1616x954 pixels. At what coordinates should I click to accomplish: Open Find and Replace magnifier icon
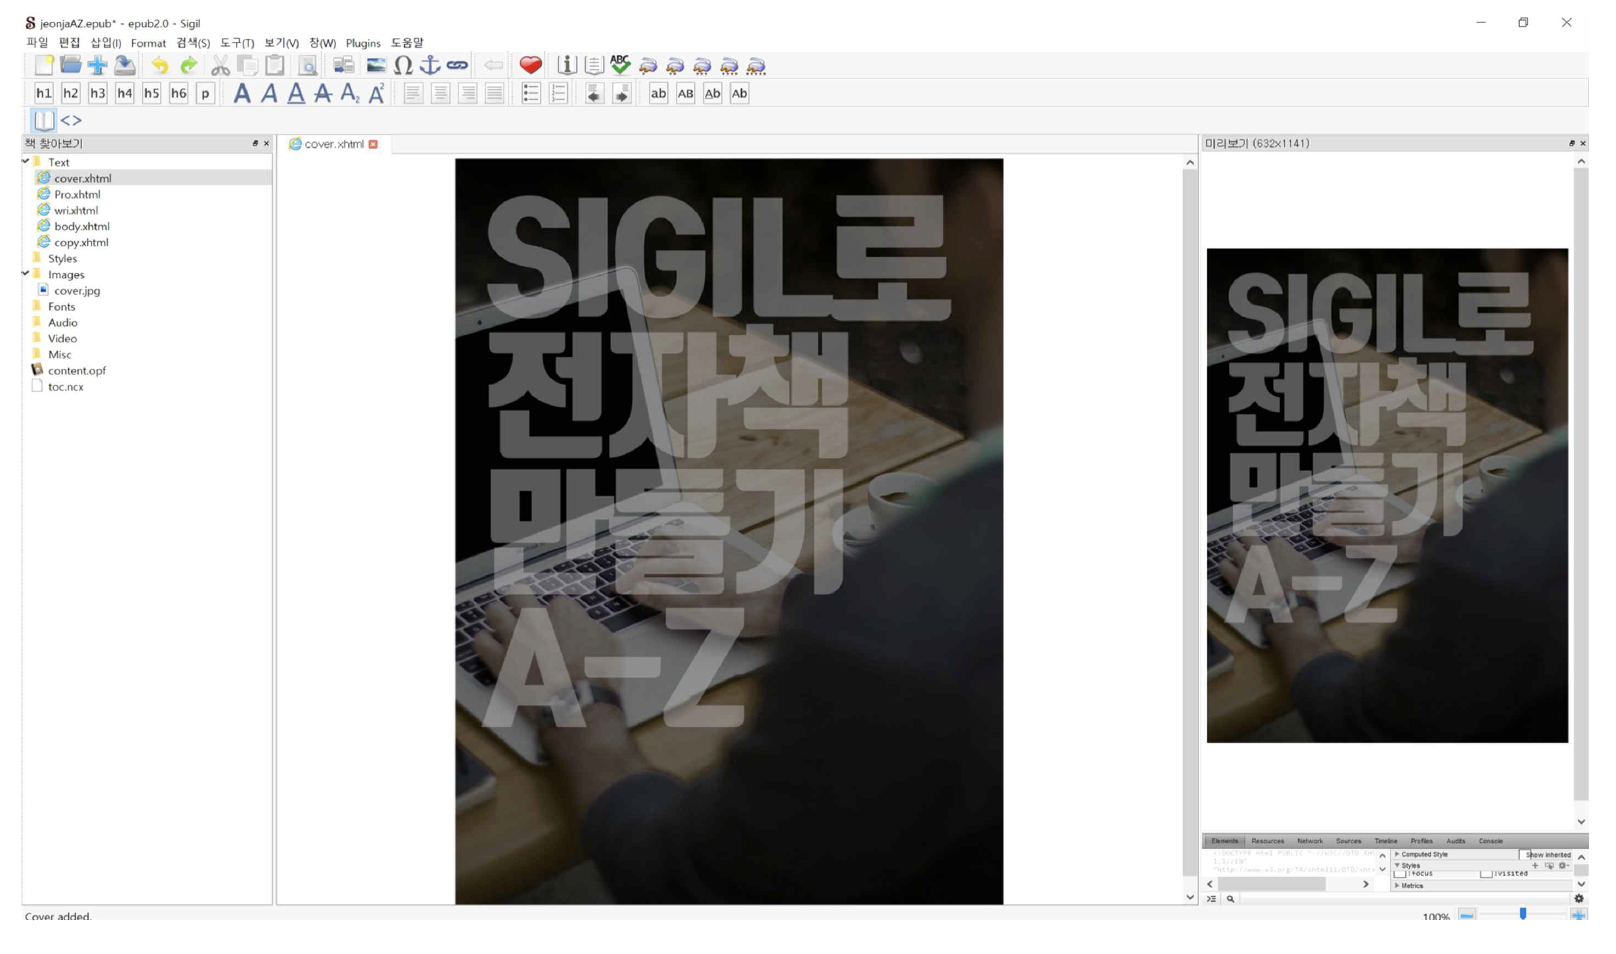tap(309, 65)
